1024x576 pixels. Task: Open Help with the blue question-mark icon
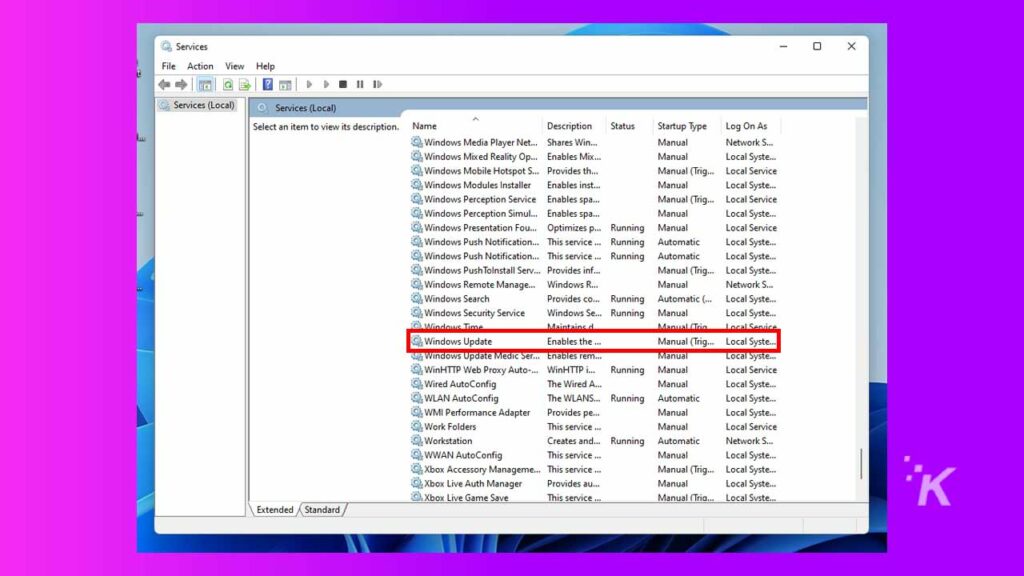[268, 84]
